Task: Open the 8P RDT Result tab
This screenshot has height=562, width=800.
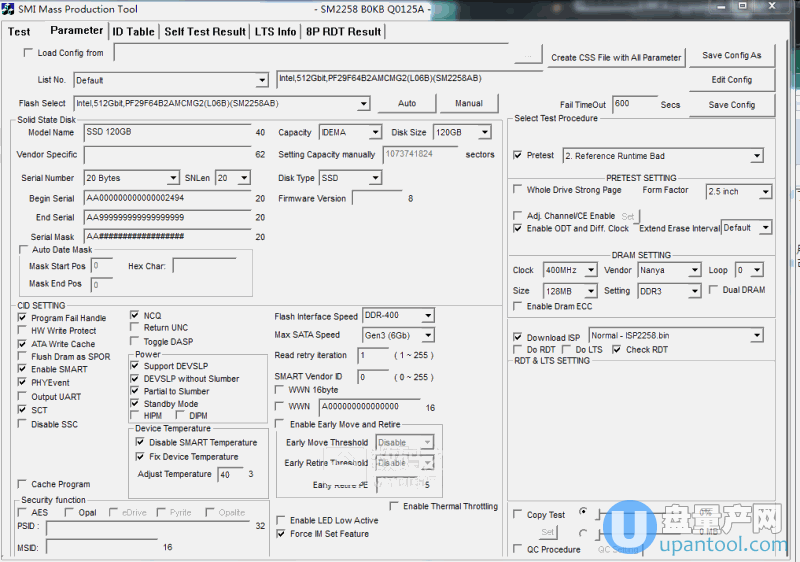Action: coord(343,31)
